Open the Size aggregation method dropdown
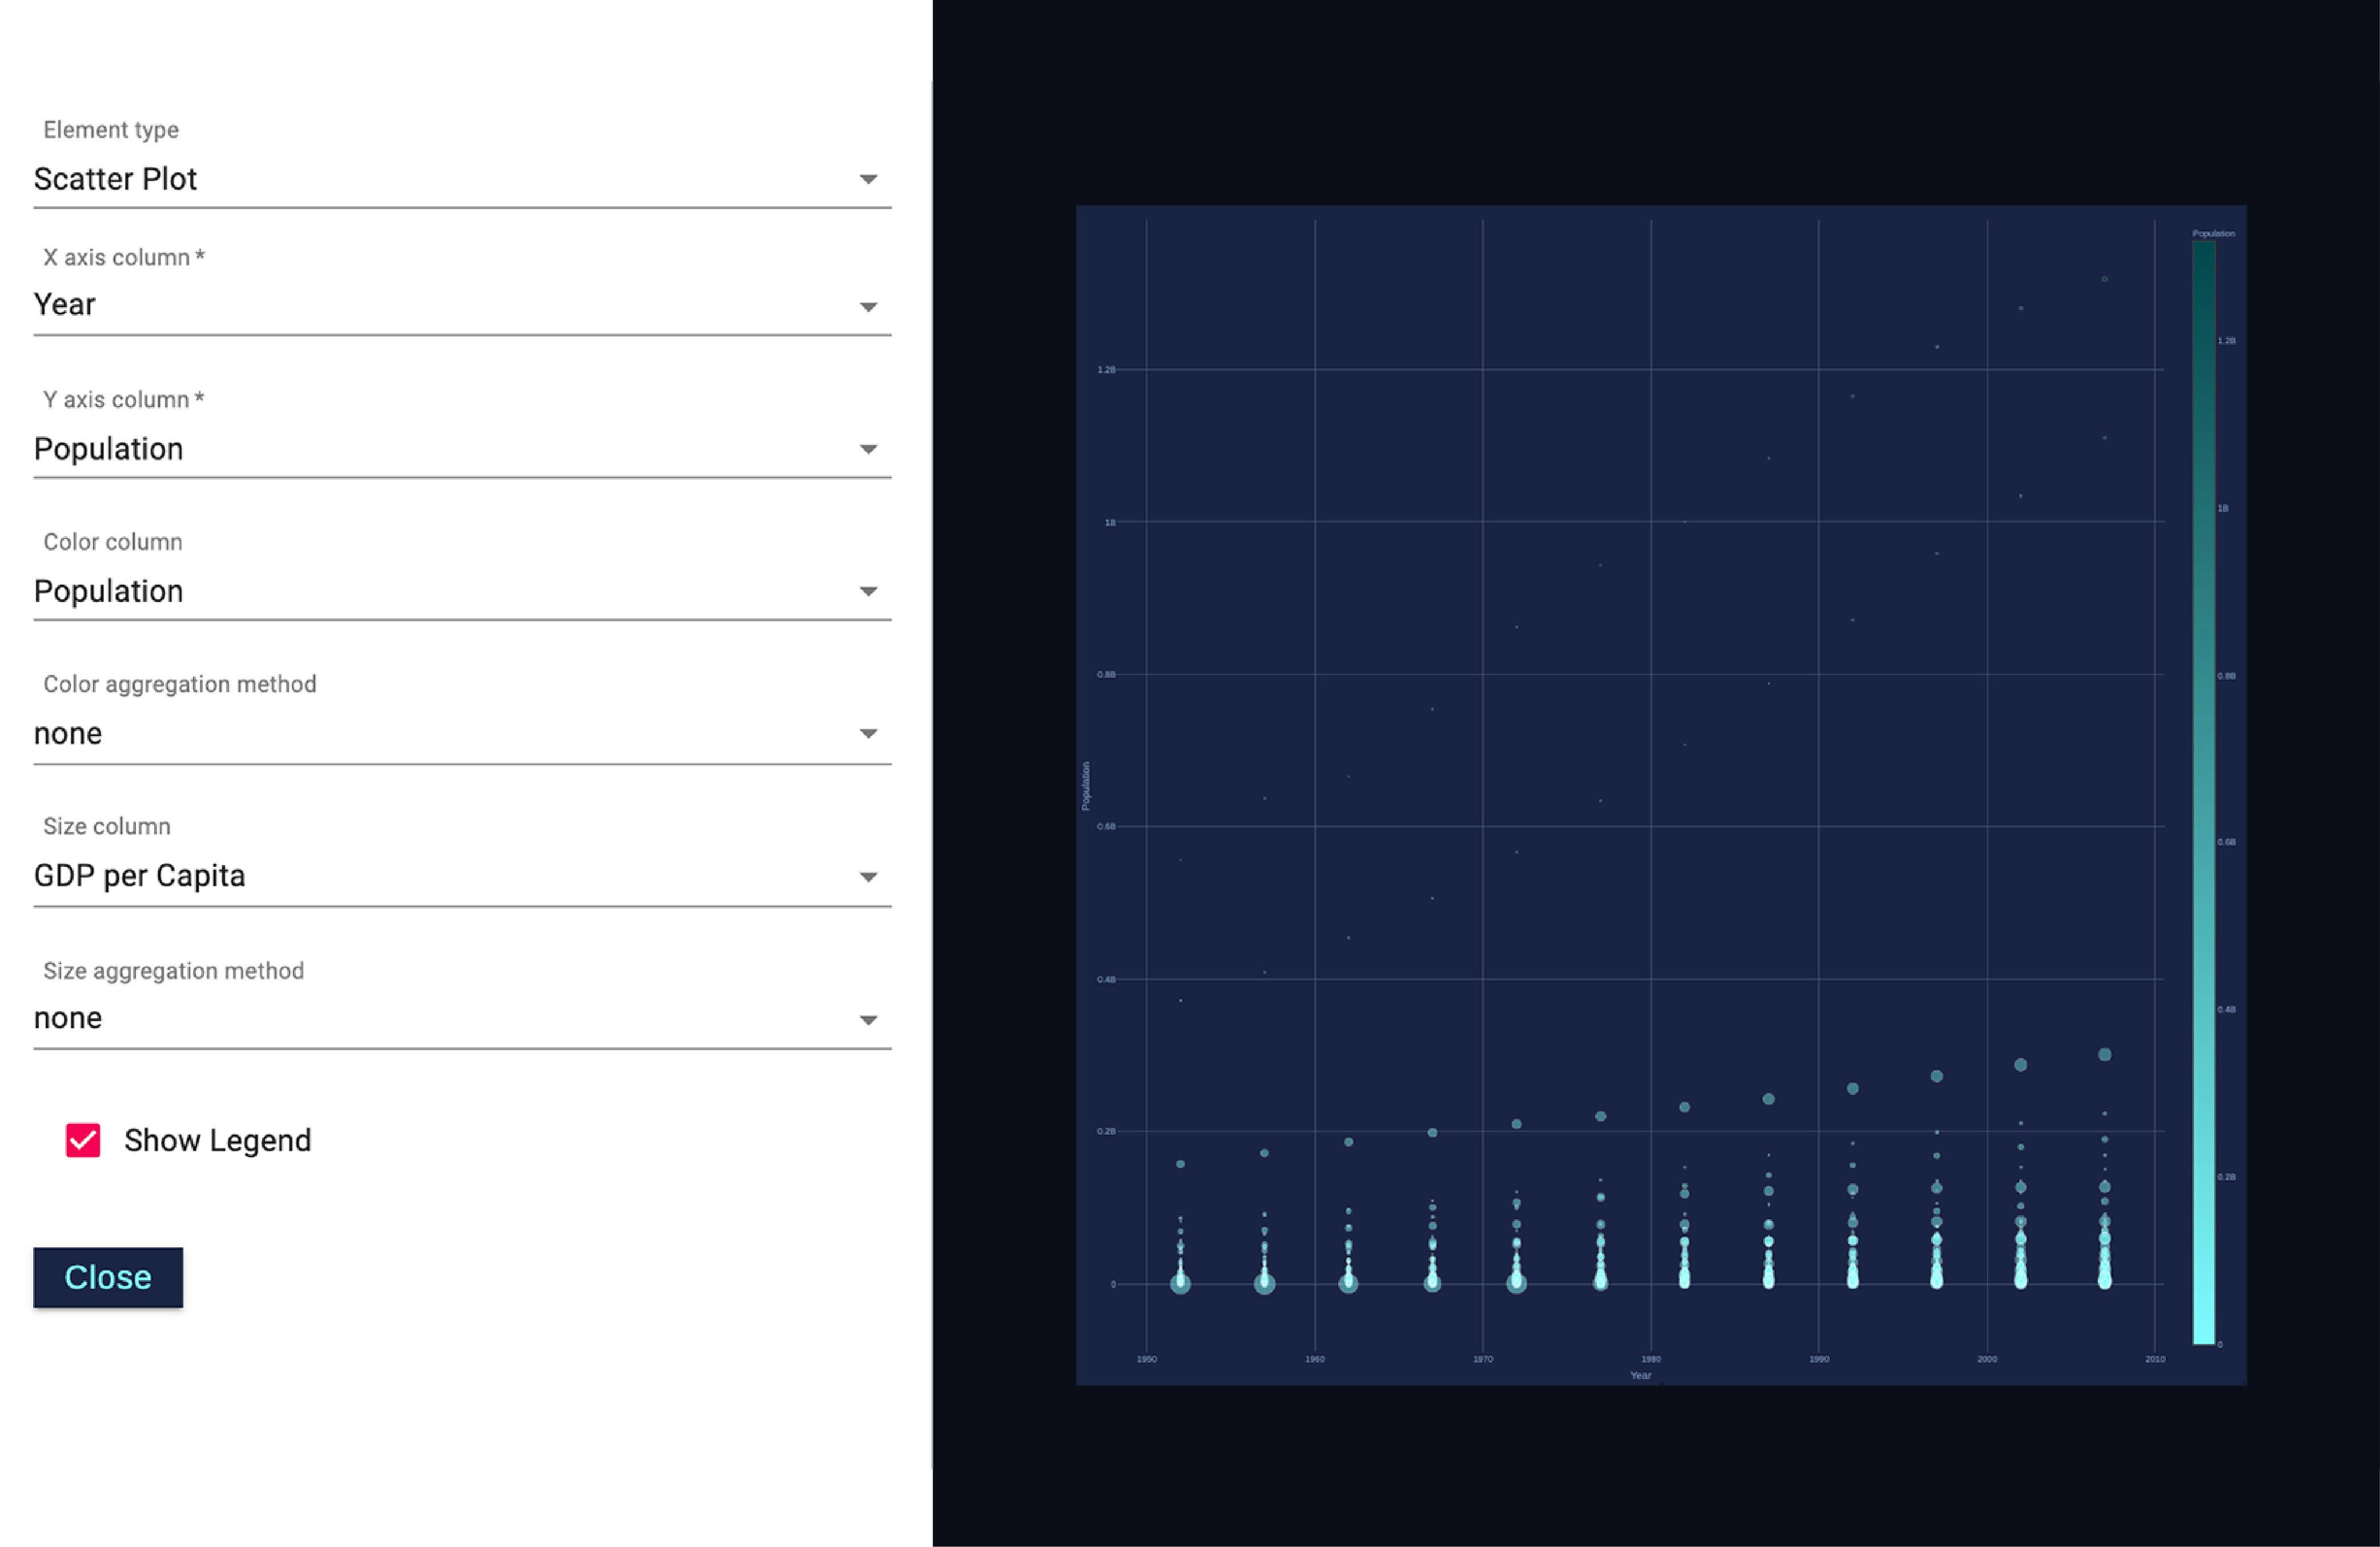 (462, 1019)
